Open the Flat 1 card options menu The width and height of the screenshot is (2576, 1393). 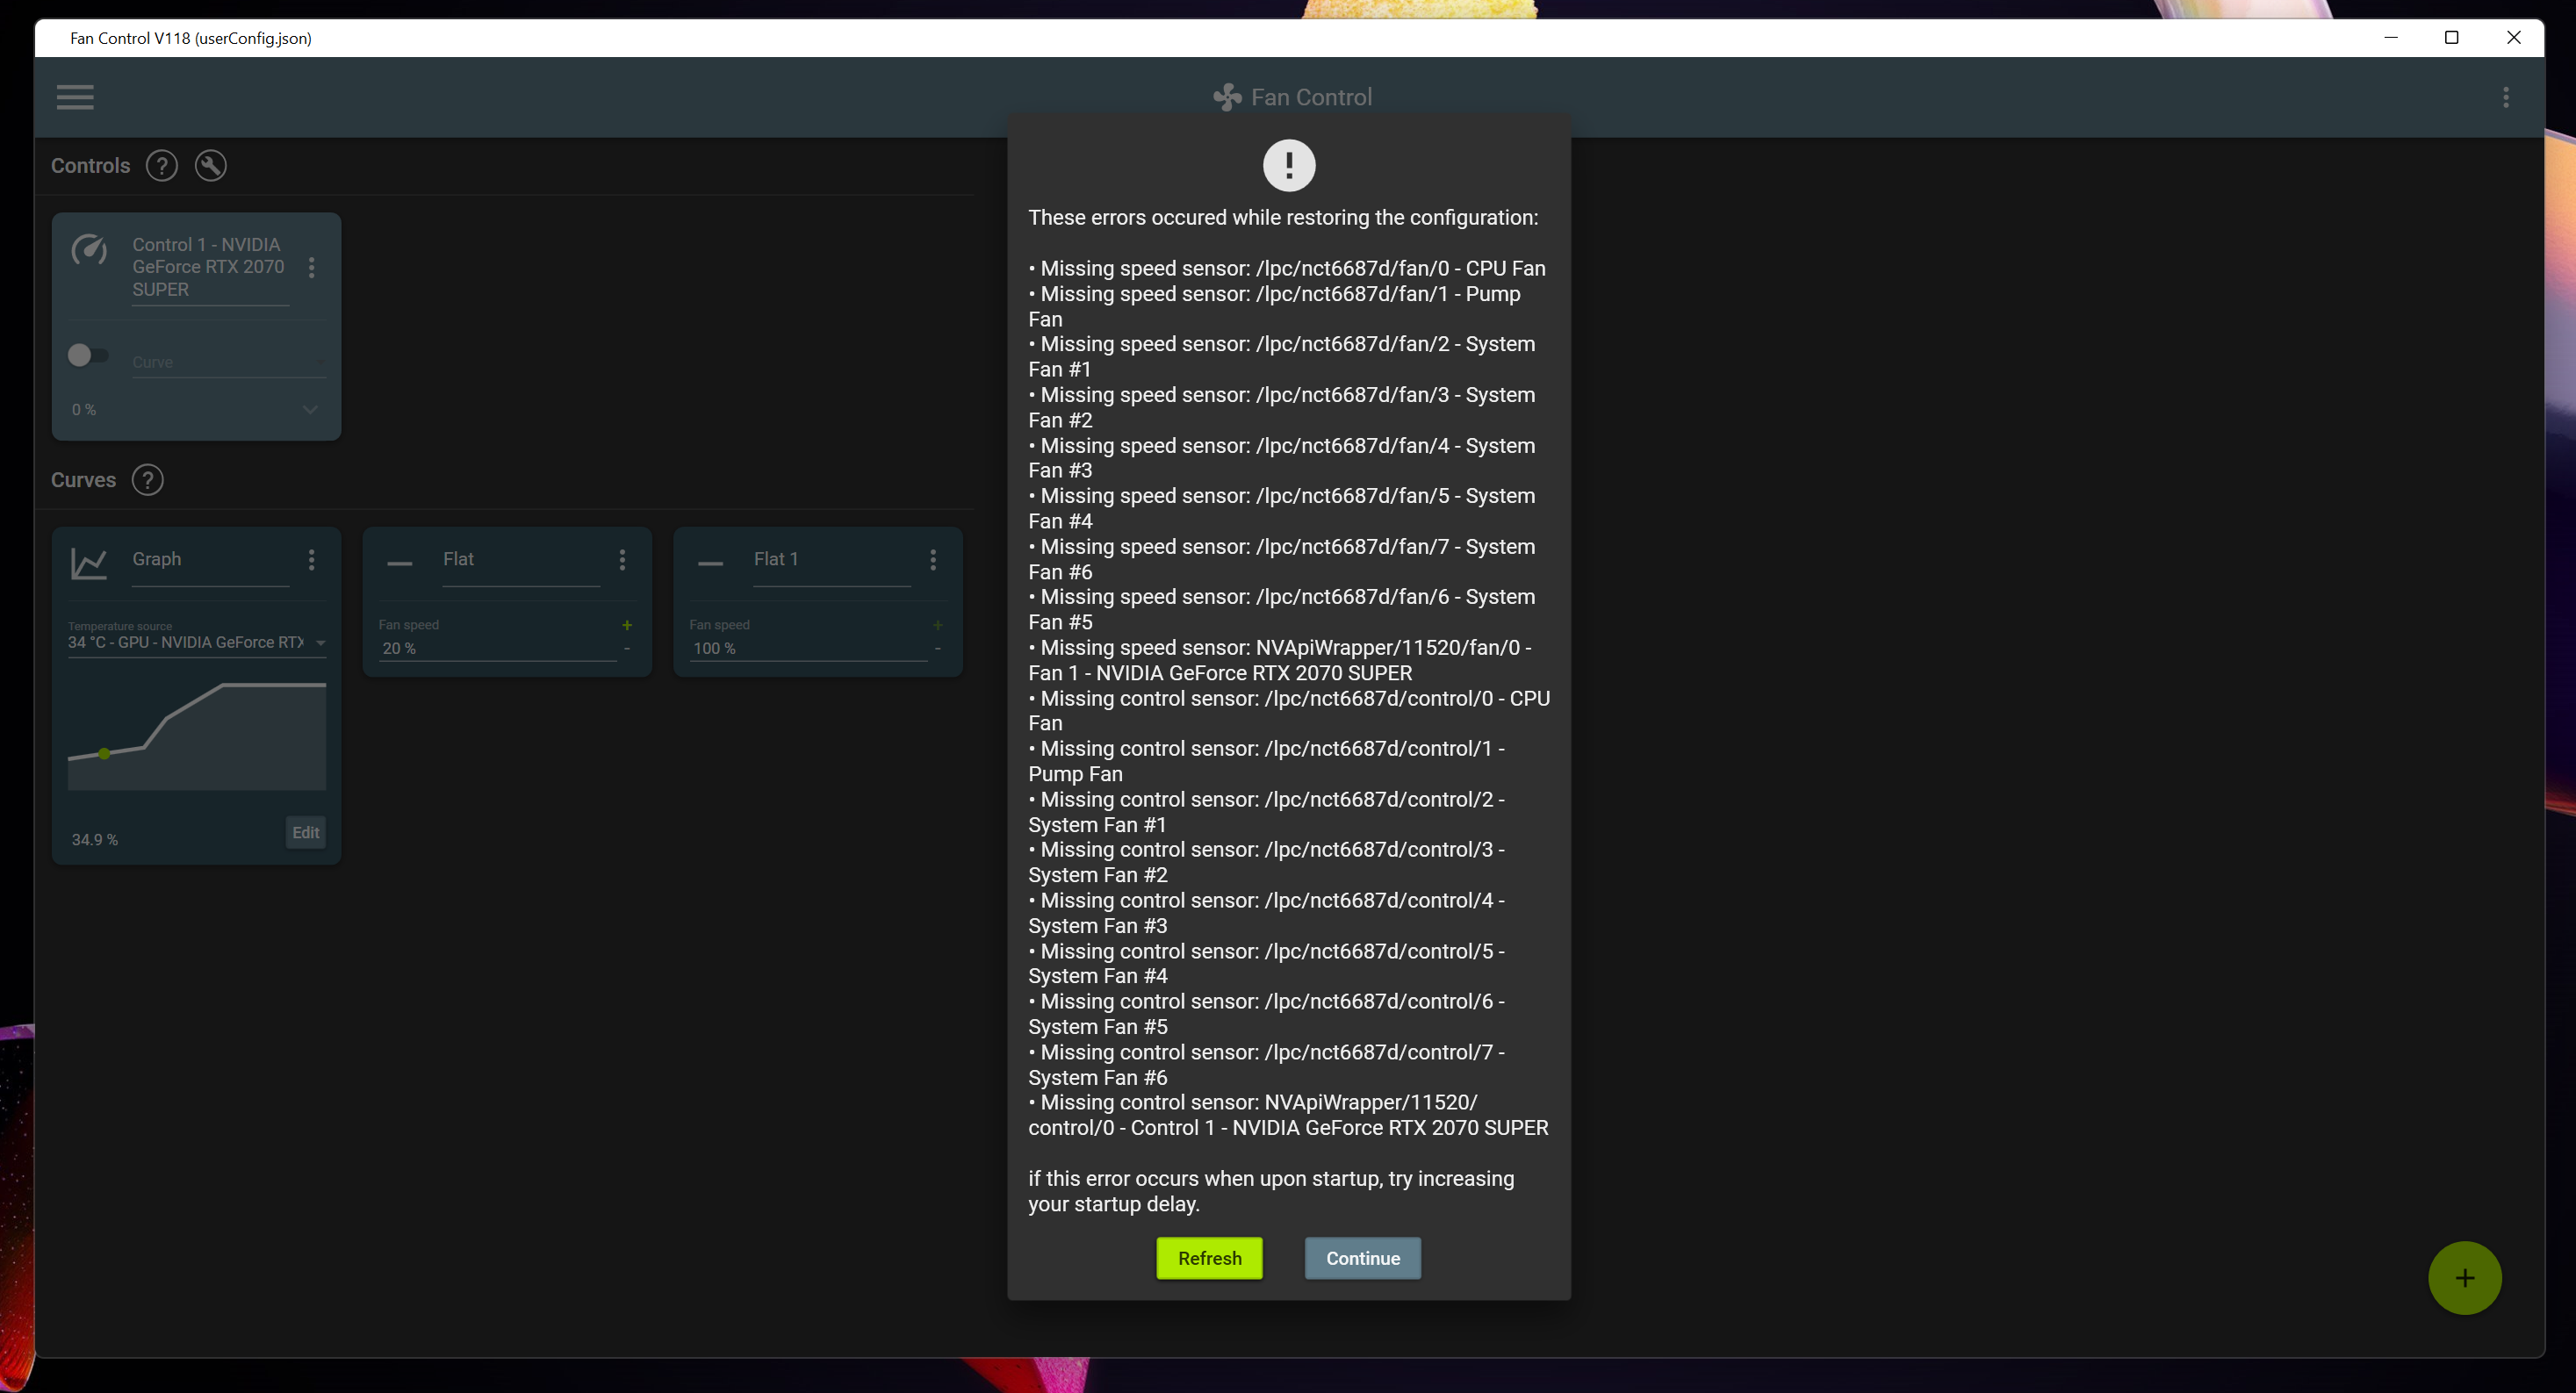click(x=933, y=560)
